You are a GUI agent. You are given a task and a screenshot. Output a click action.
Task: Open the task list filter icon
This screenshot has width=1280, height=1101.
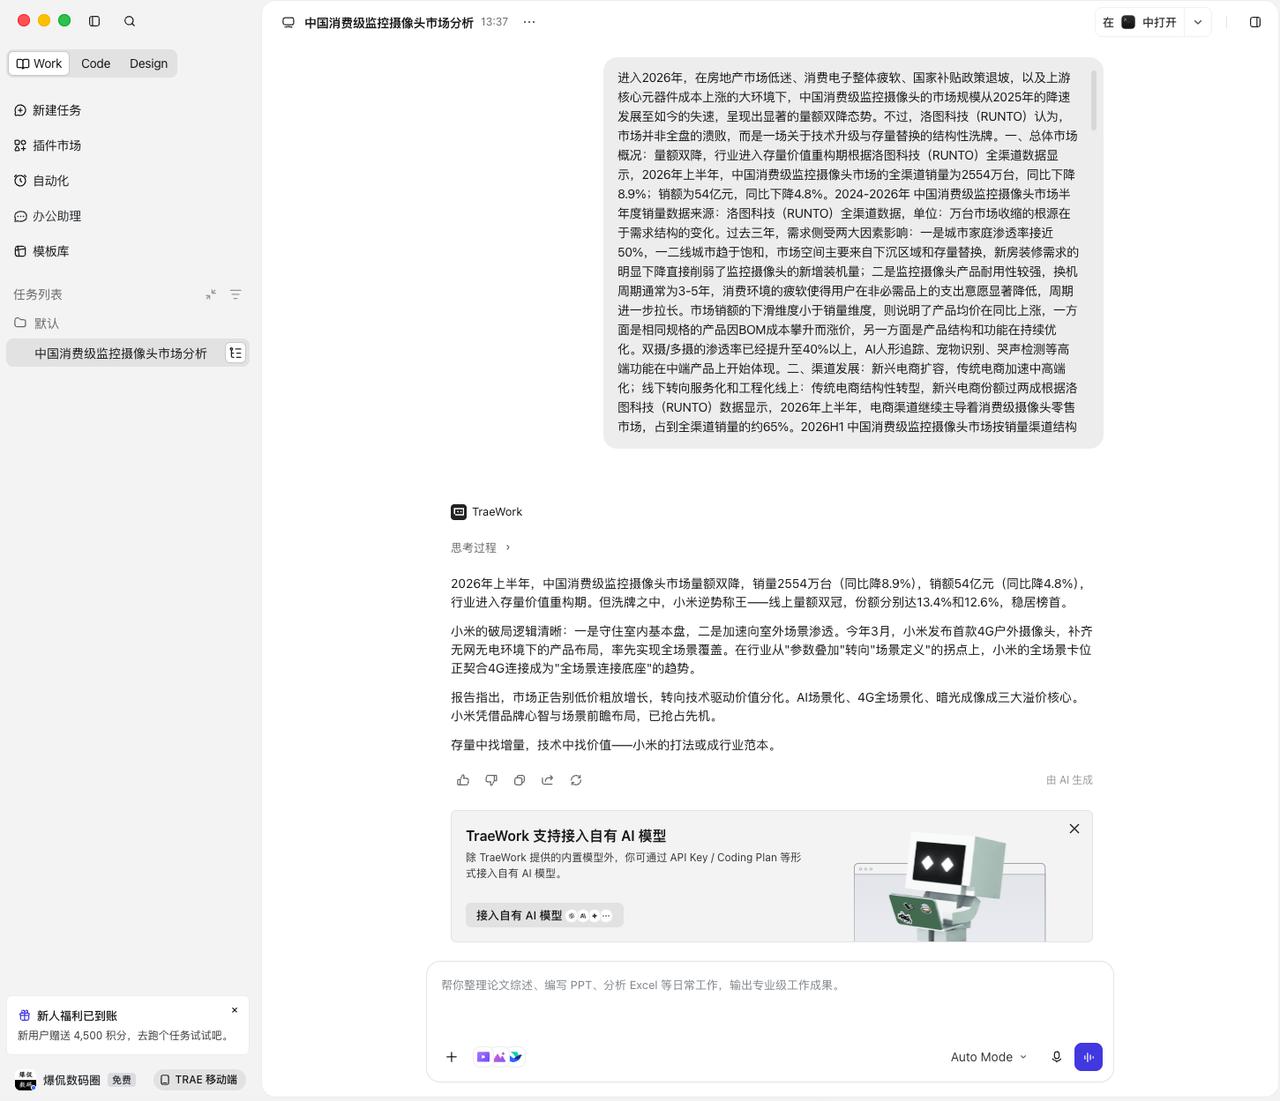click(236, 294)
